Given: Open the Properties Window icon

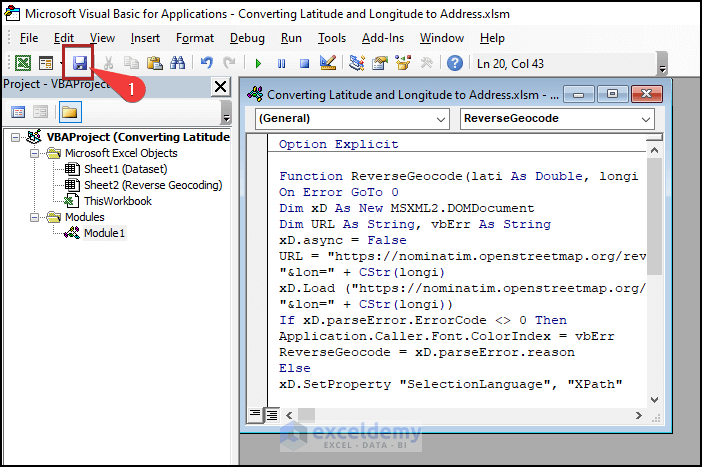Looking at the screenshot, I should pyautogui.click(x=380, y=63).
